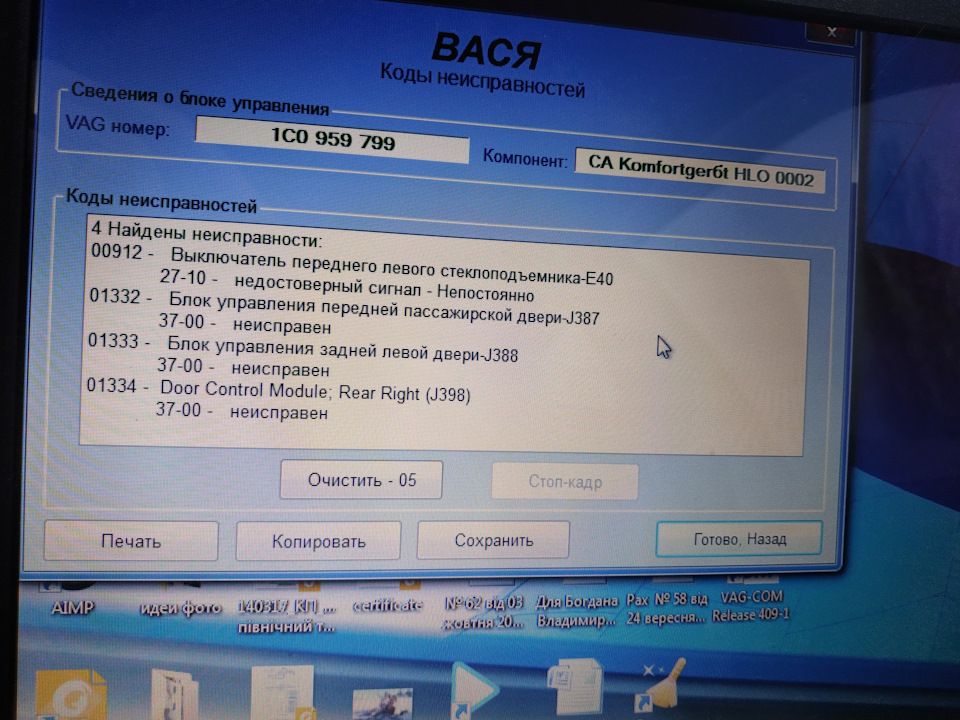Open the '140317 КП' desktop file

[287, 615]
